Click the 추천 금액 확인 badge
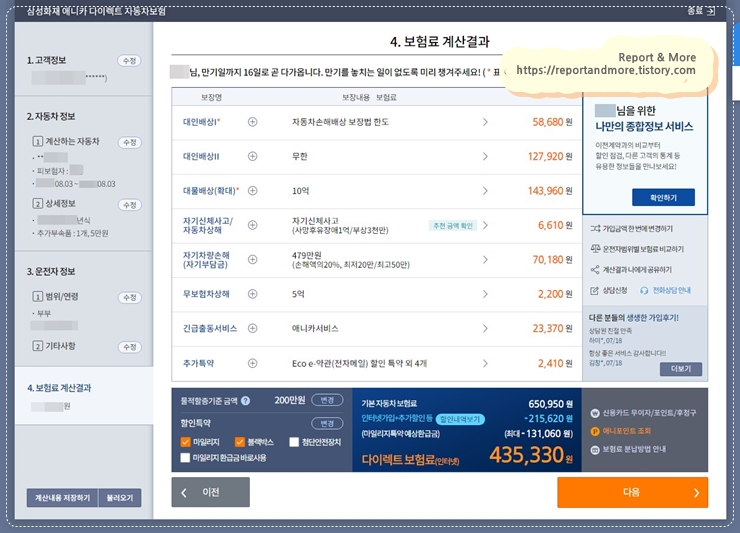740x533 pixels. click(x=453, y=226)
